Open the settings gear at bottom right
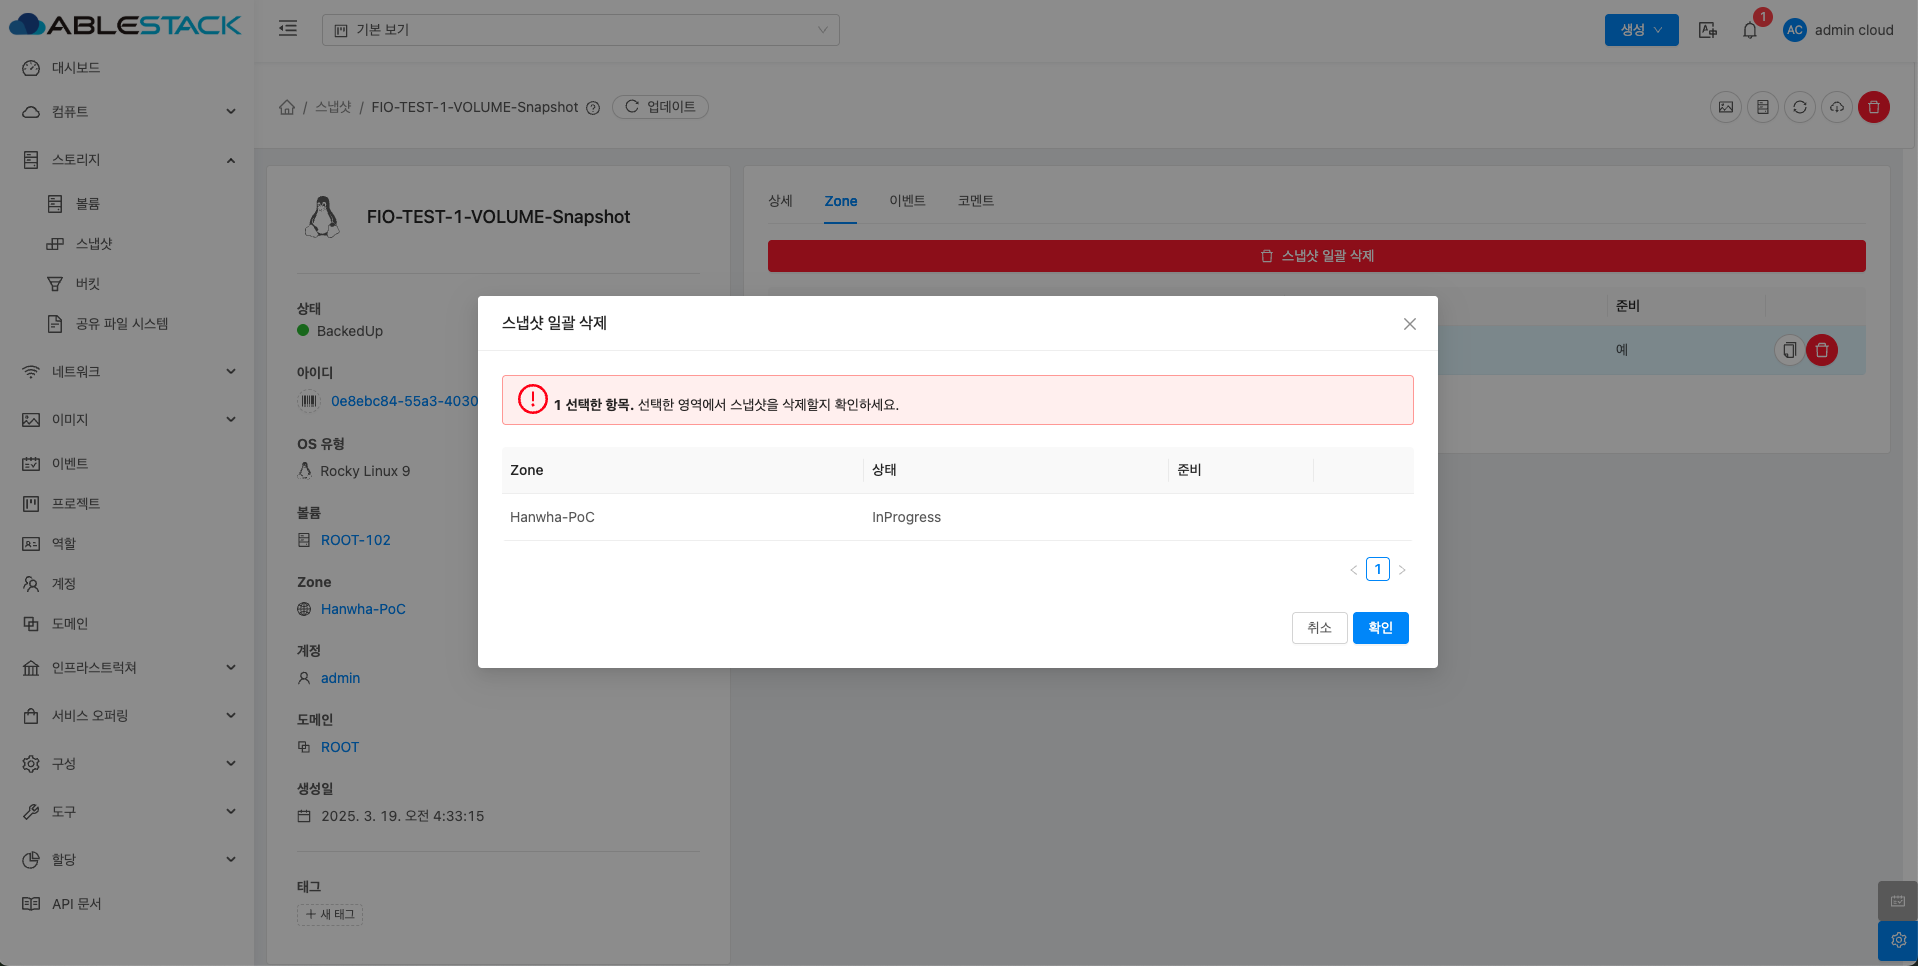The image size is (1918, 966). [x=1897, y=940]
